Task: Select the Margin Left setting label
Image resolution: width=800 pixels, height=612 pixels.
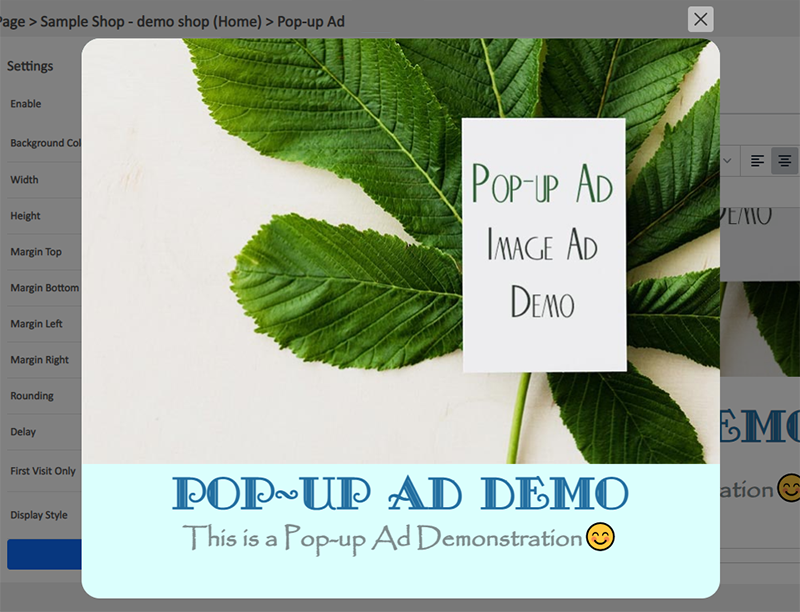Action: click(36, 324)
